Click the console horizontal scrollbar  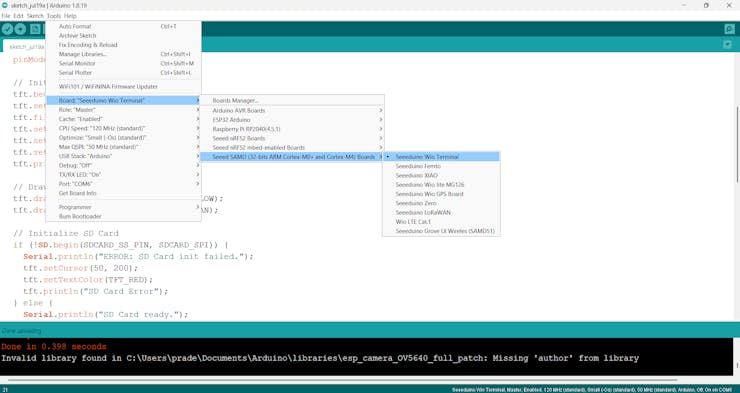coord(342,379)
